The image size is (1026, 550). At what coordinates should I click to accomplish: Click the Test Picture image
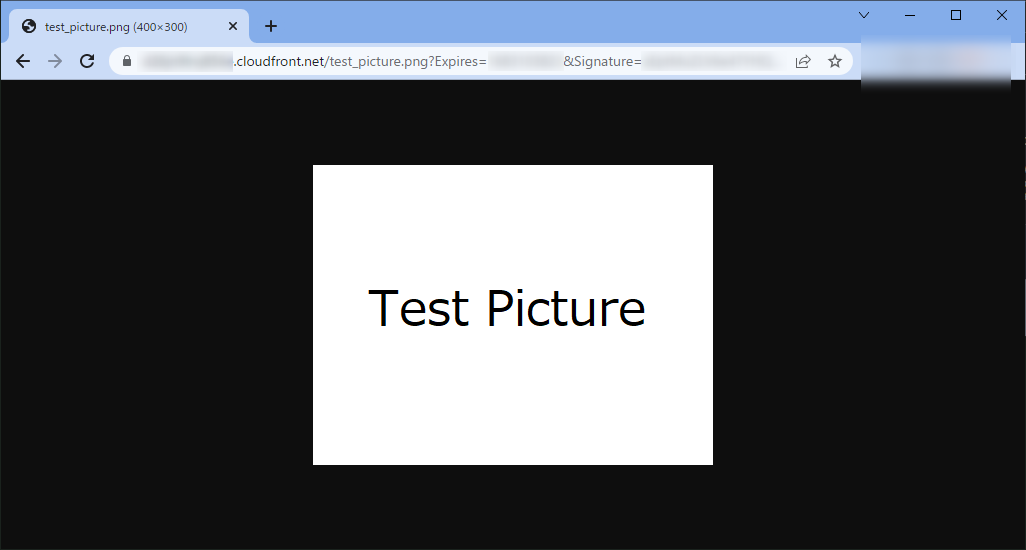(x=512, y=314)
